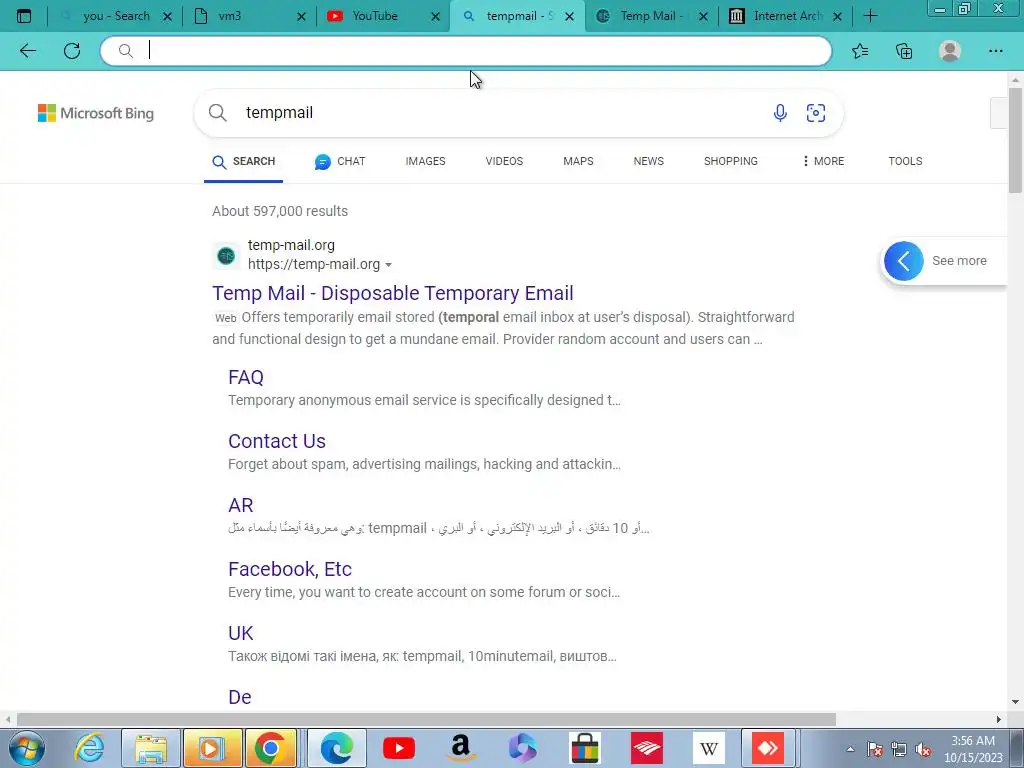Open the red AnyDesk taskbar icon

point(768,748)
